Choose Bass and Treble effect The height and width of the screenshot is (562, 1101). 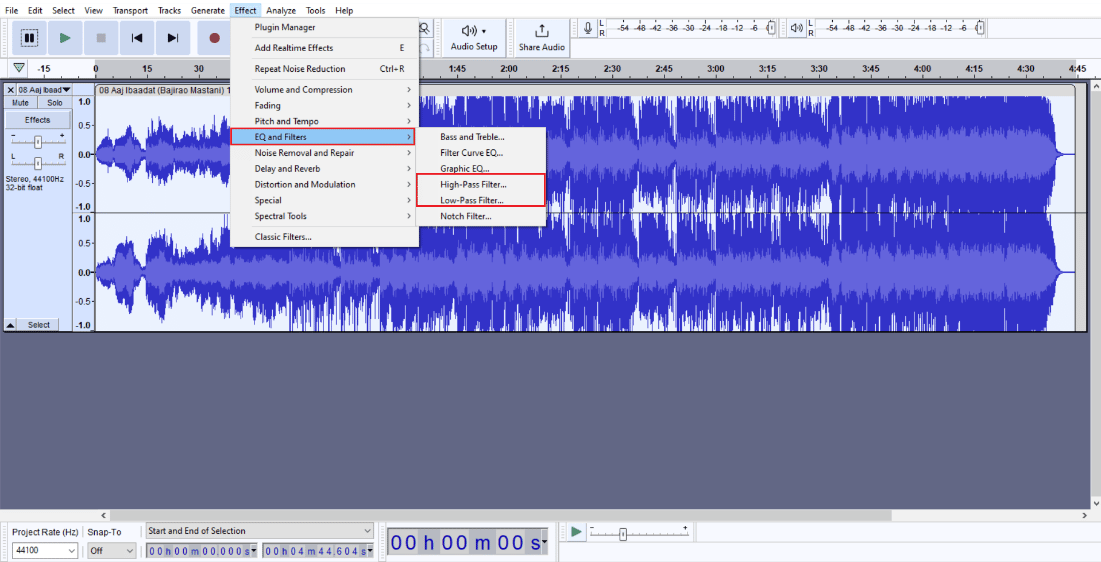pos(481,137)
